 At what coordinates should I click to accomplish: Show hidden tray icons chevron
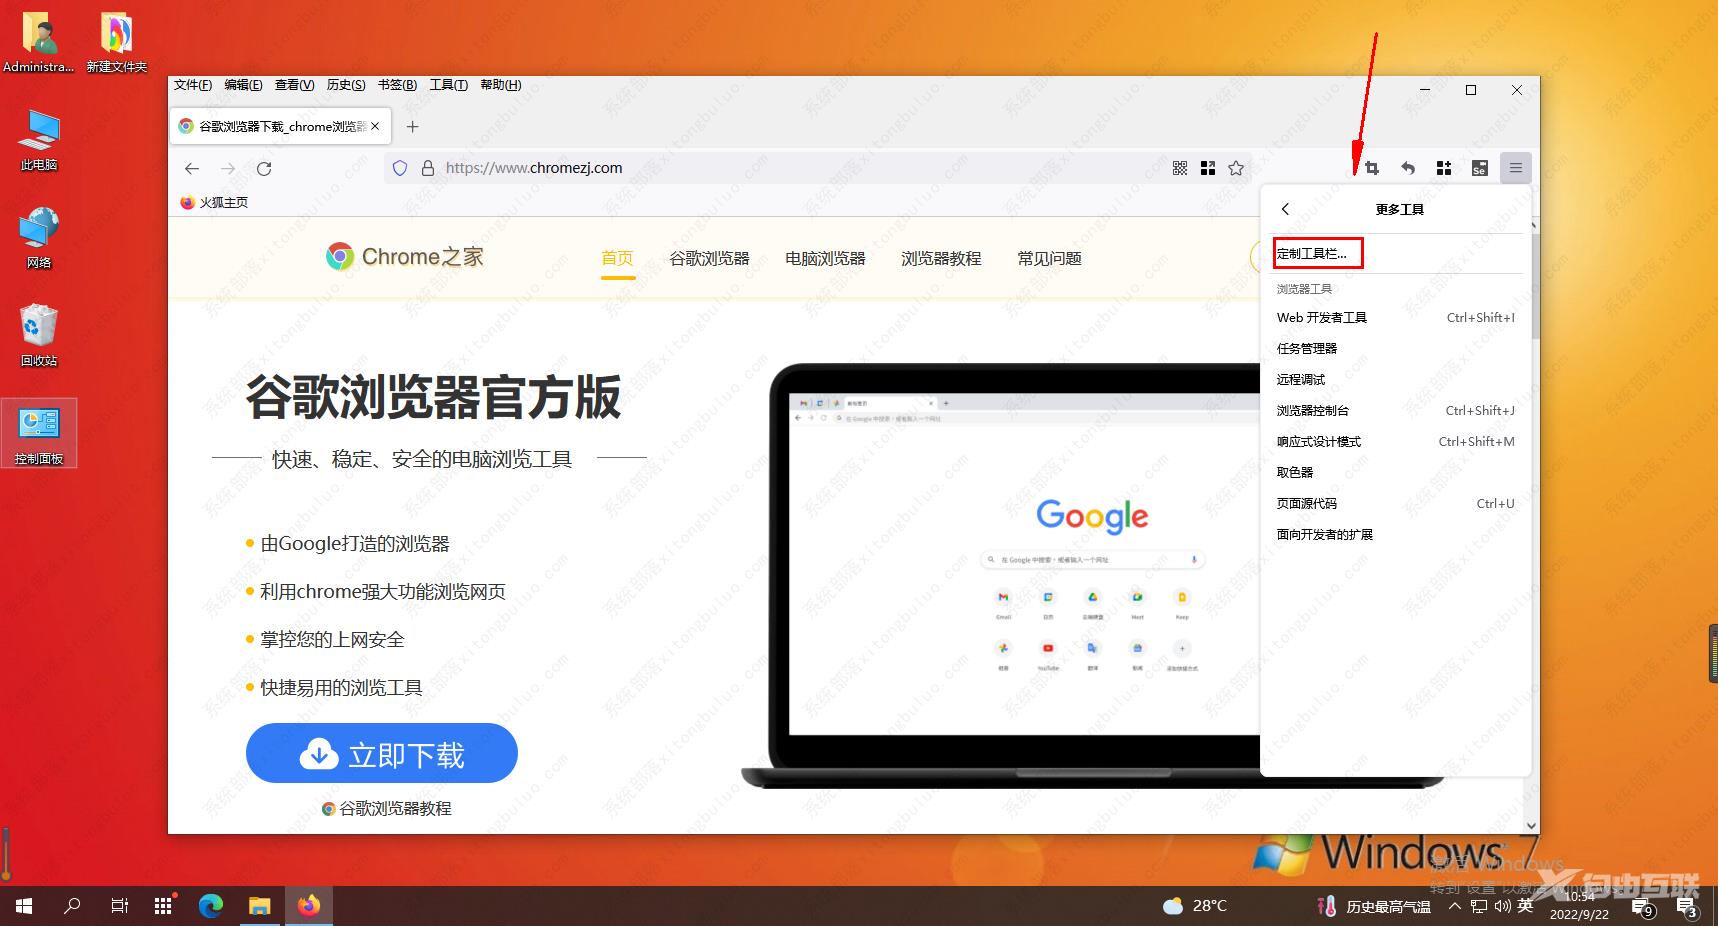click(x=1454, y=906)
